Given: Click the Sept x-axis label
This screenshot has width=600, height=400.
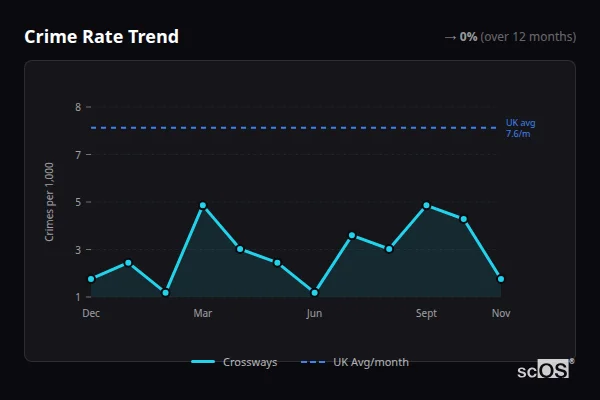Looking at the screenshot, I should coord(426,314).
